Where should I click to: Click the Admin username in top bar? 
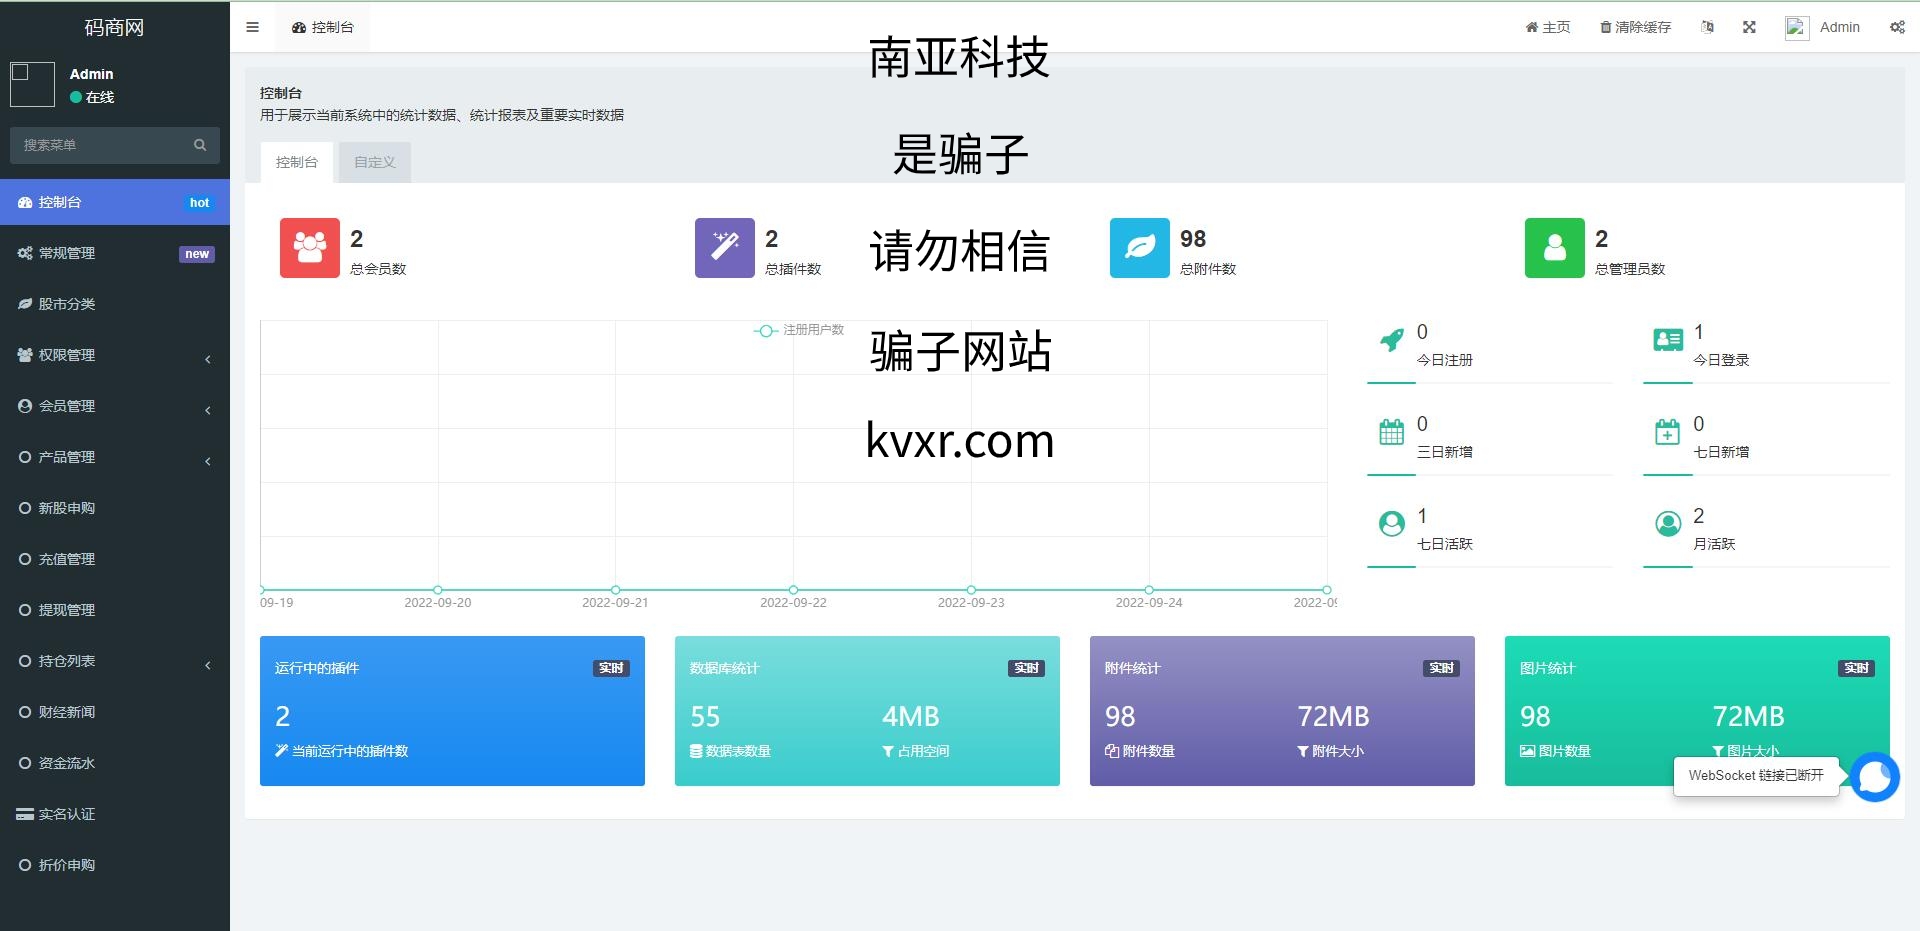point(1839,27)
